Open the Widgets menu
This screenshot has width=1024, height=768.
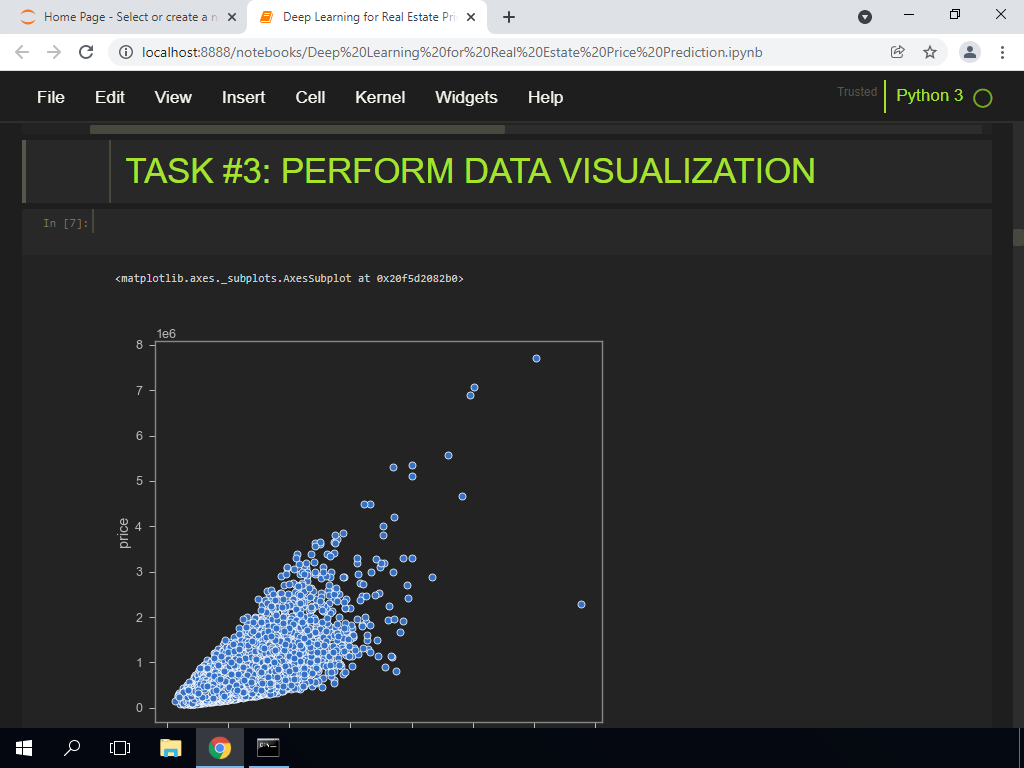[466, 97]
